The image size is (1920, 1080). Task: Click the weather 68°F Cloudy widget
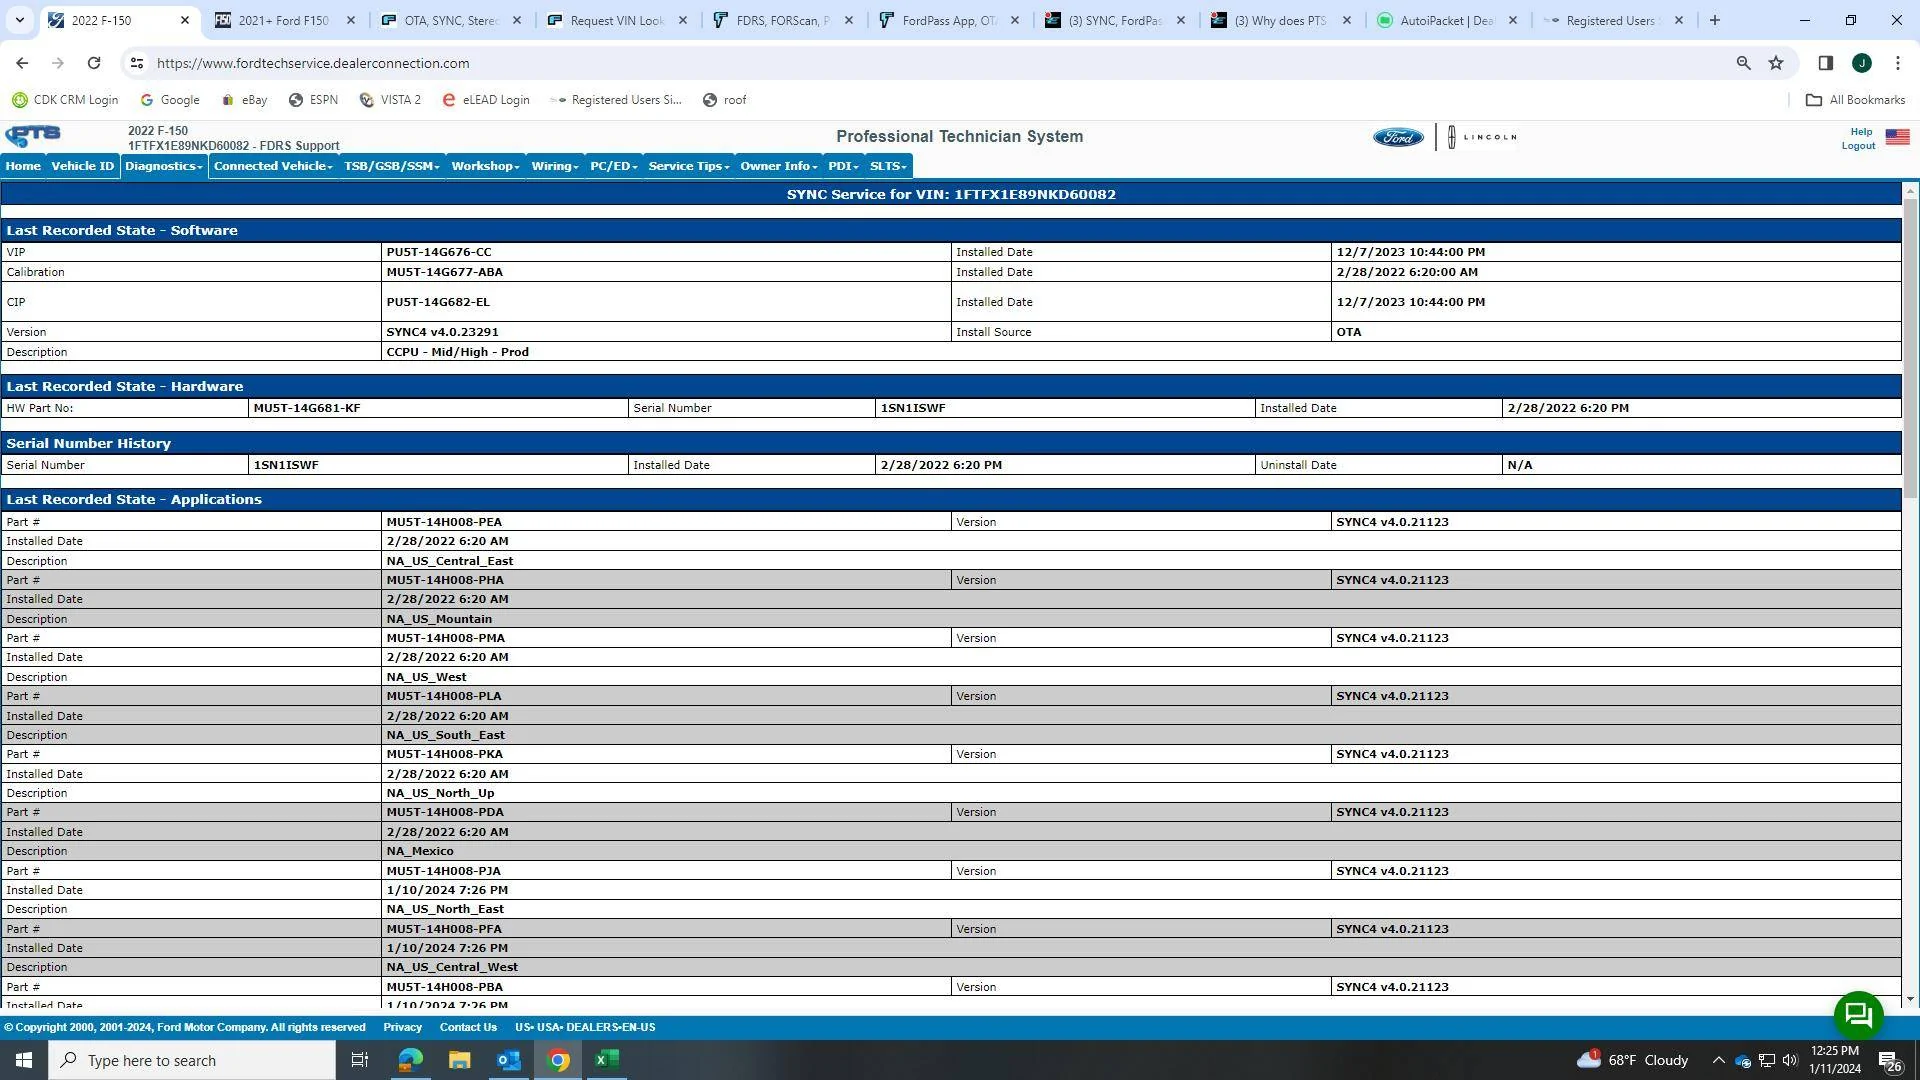1633,1060
